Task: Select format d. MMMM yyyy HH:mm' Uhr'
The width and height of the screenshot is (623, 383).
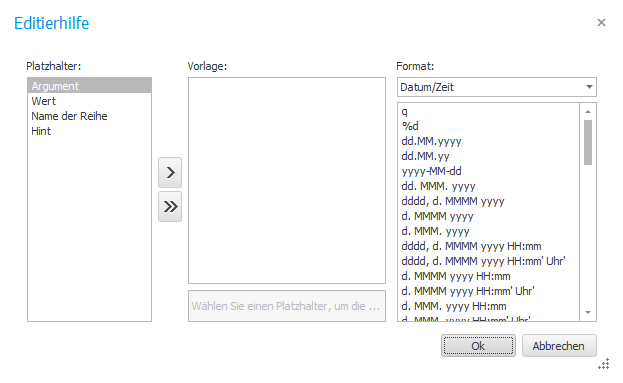Action: [x=489, y=291]
